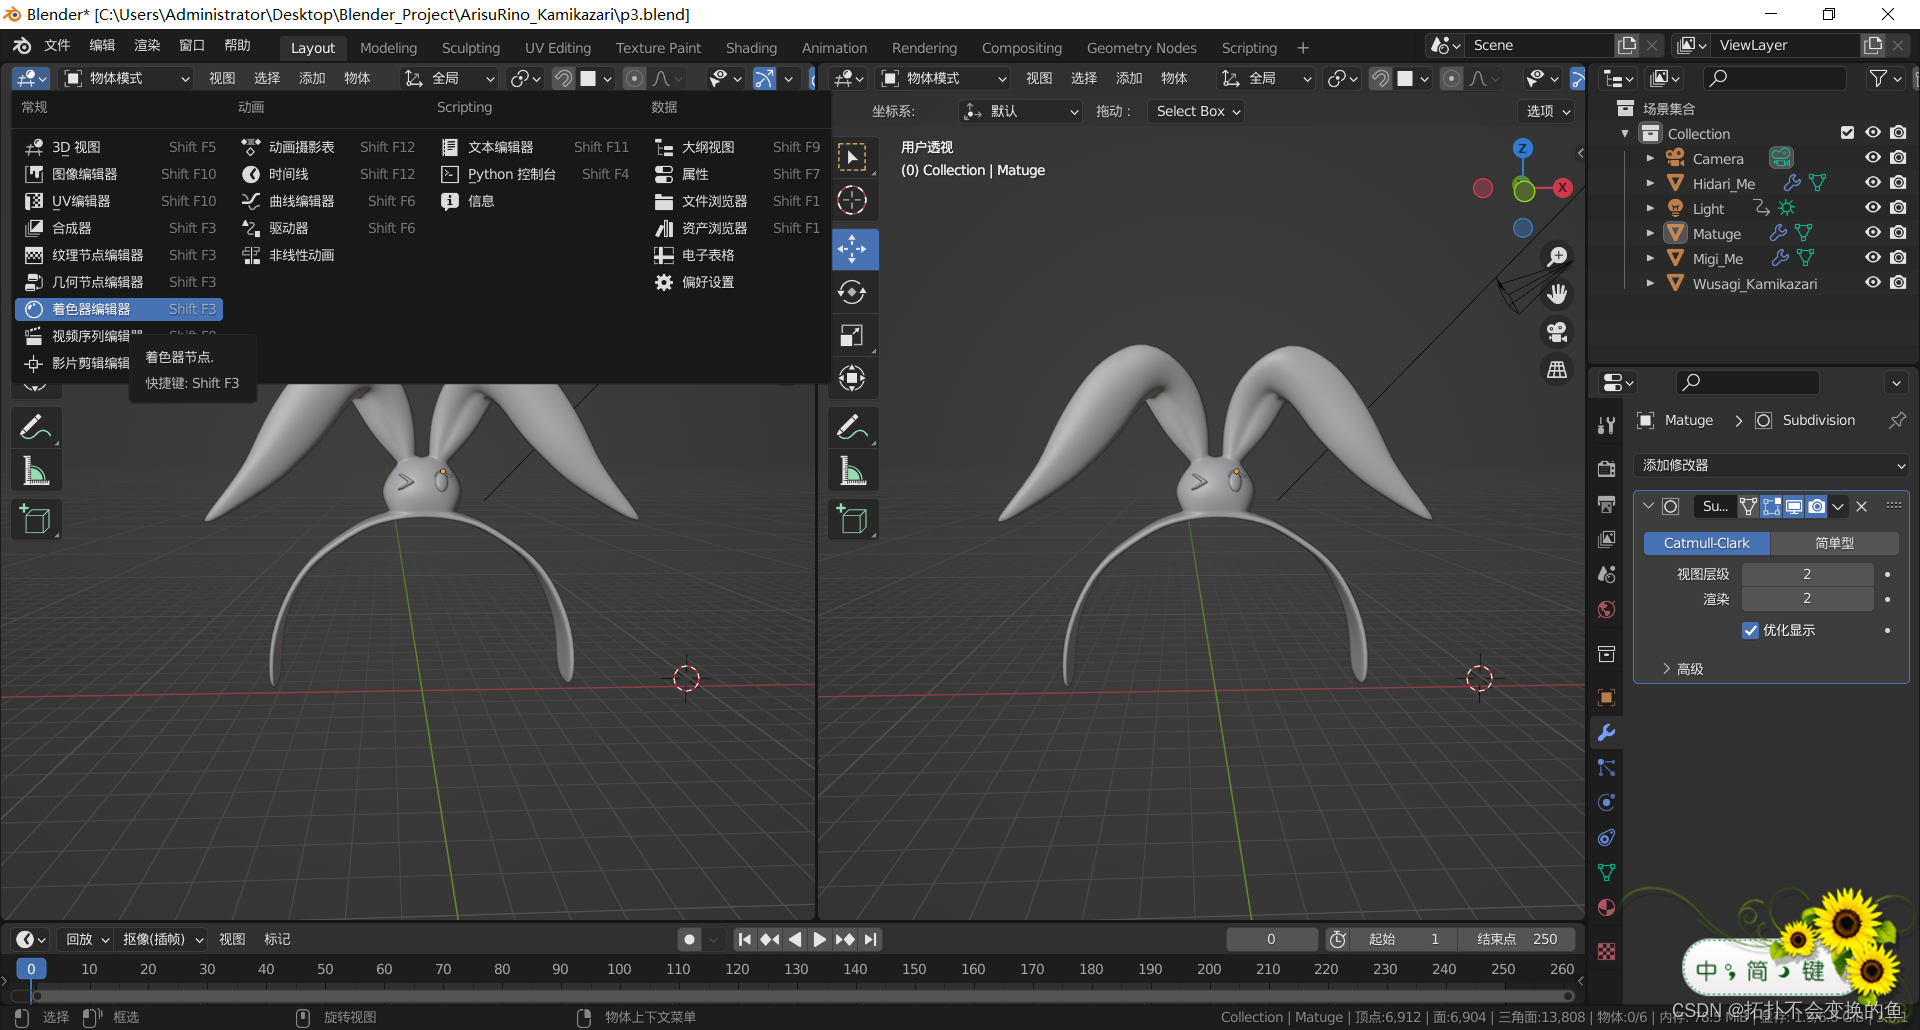Open 默认 orientation dropdown
Viewport: 1920px width, 1030px height.
coord(1020,111)
